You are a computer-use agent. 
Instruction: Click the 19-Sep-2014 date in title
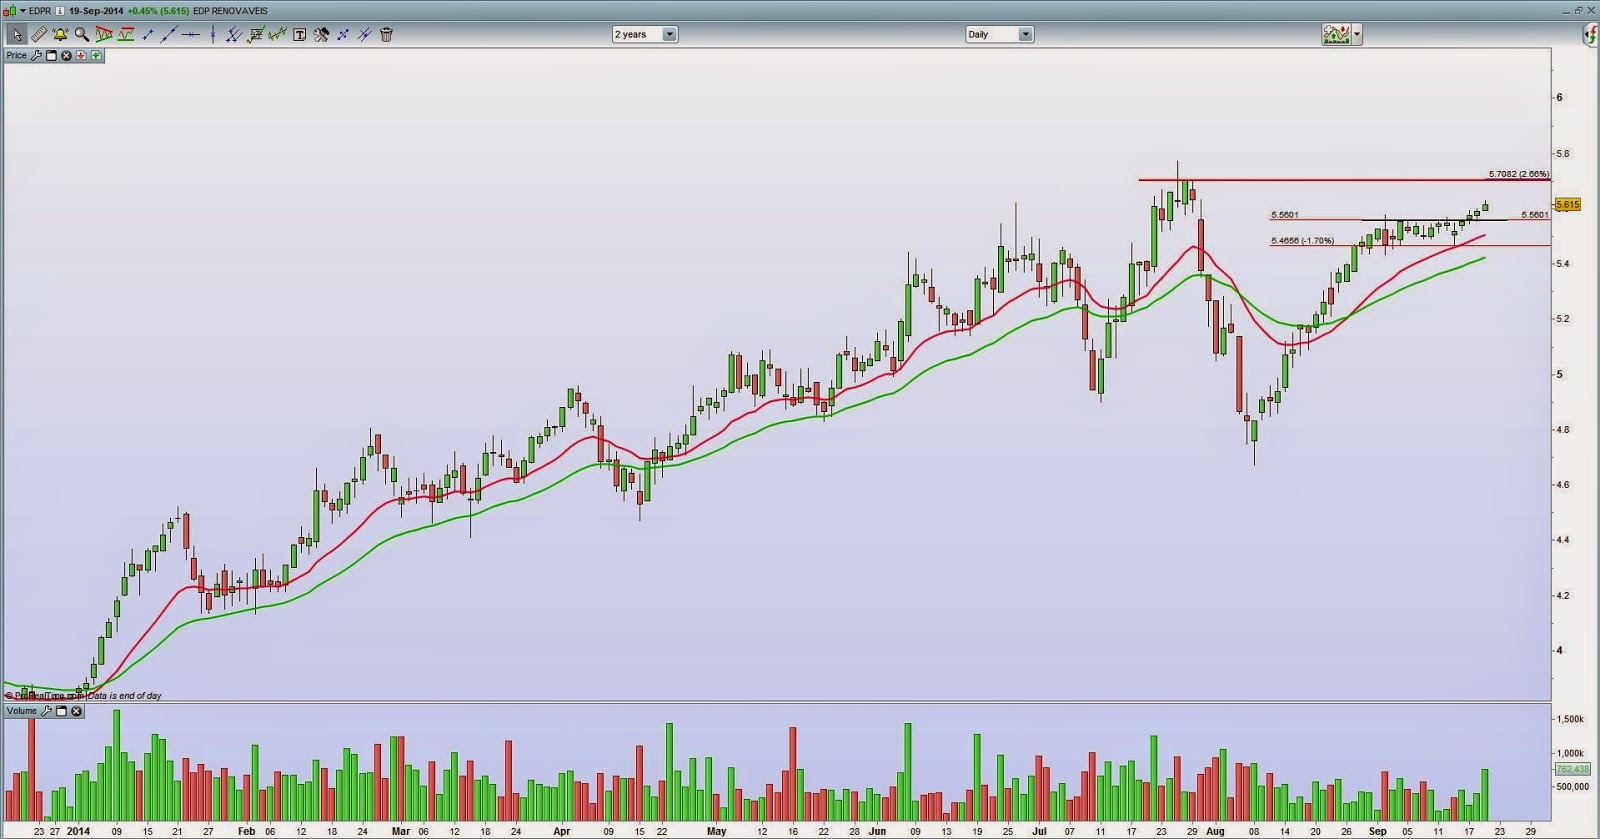pyautogui.click(x=96, y=11)
